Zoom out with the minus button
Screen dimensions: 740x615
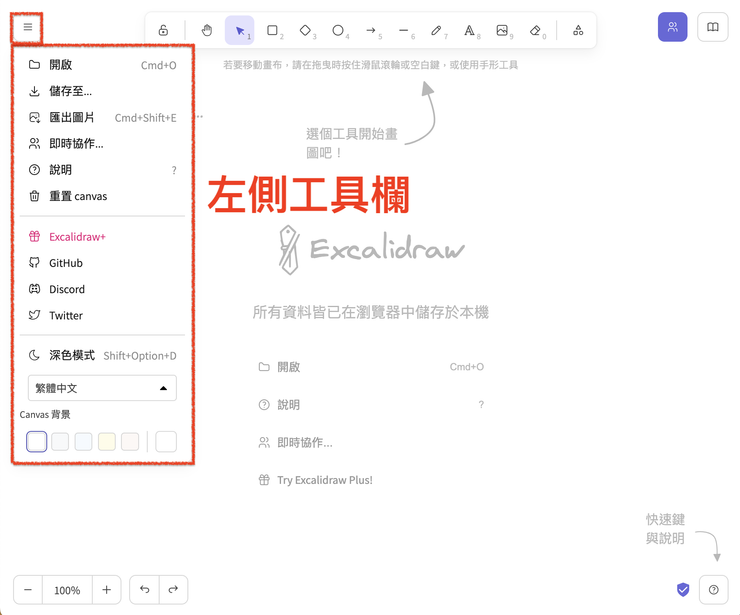28,590
